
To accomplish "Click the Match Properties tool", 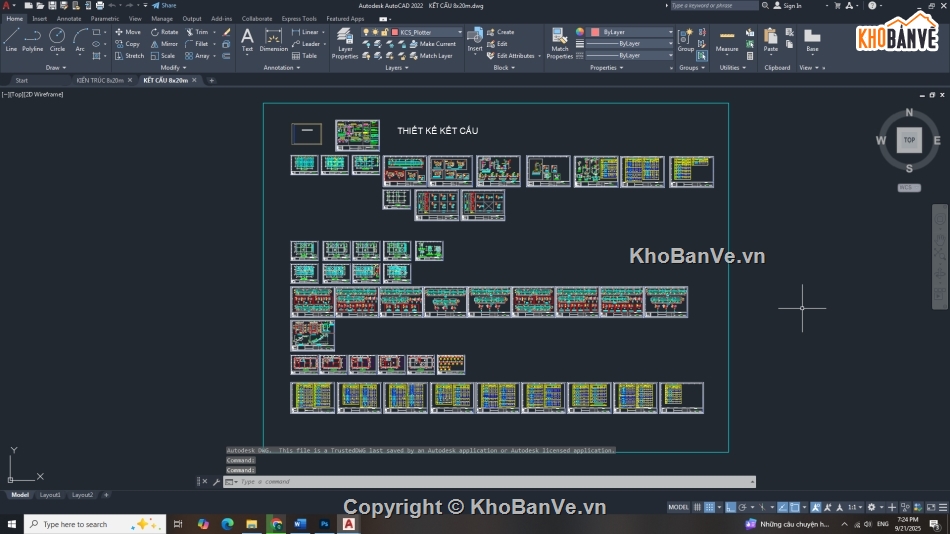I will coord(559,42).
